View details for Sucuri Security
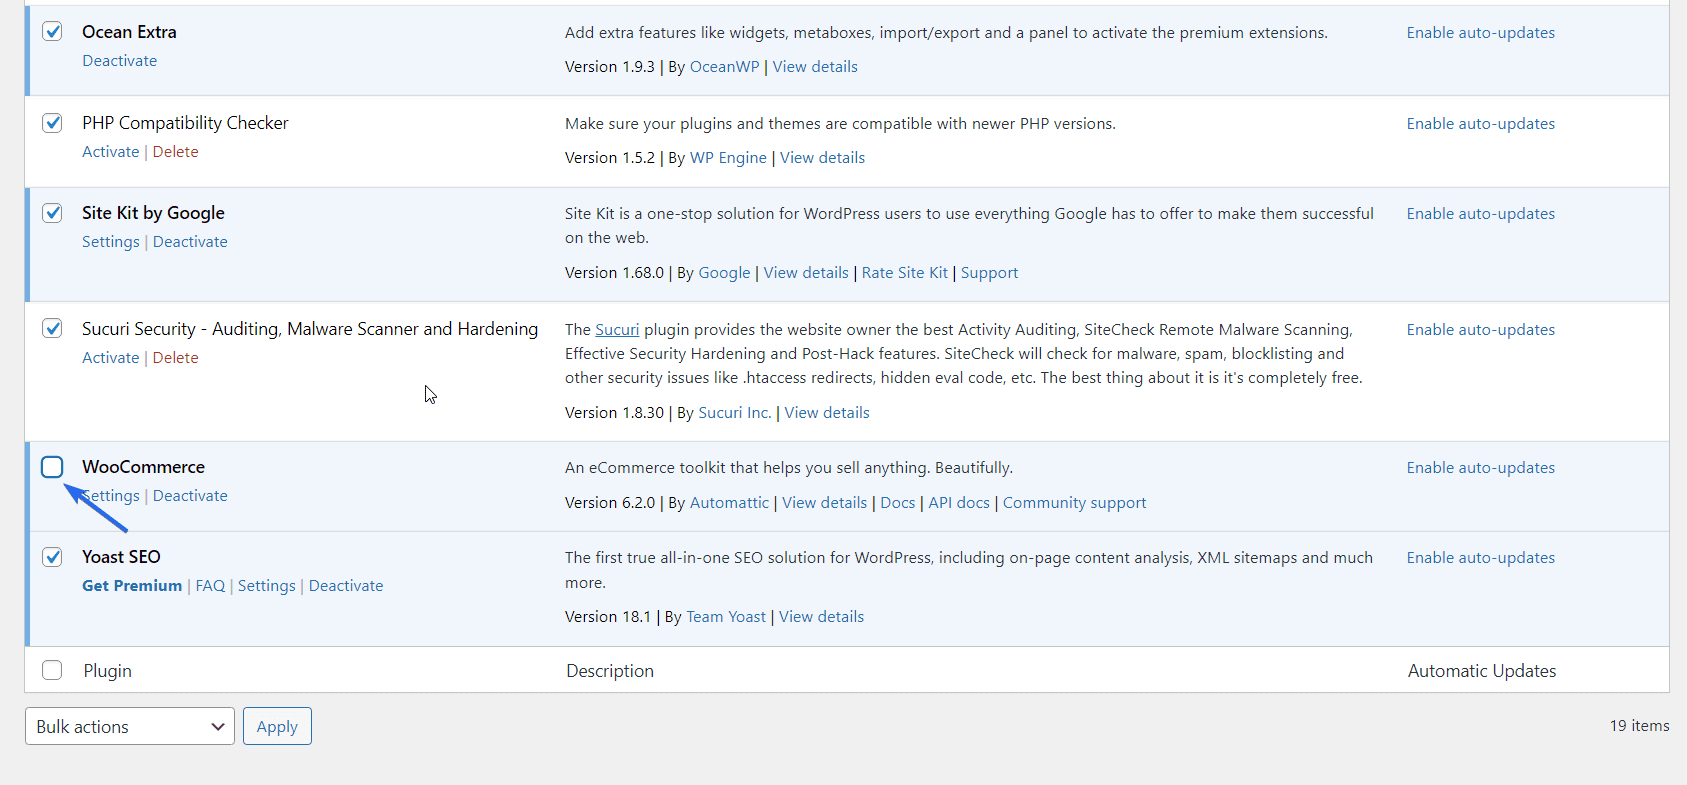 tap(827, 413)
